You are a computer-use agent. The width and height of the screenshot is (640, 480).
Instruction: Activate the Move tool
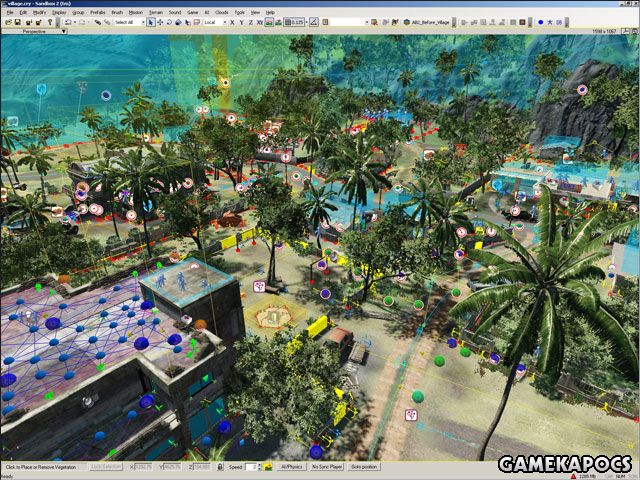coord(160,22)
